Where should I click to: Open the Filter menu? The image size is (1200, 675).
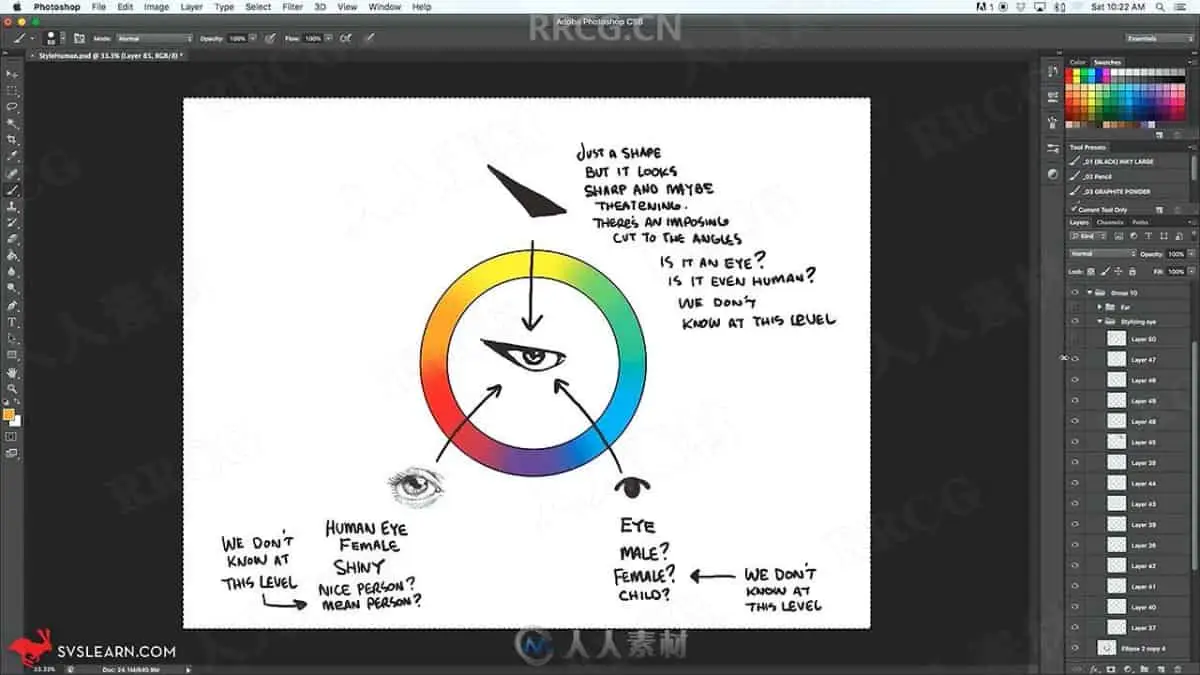click(292, 7)
